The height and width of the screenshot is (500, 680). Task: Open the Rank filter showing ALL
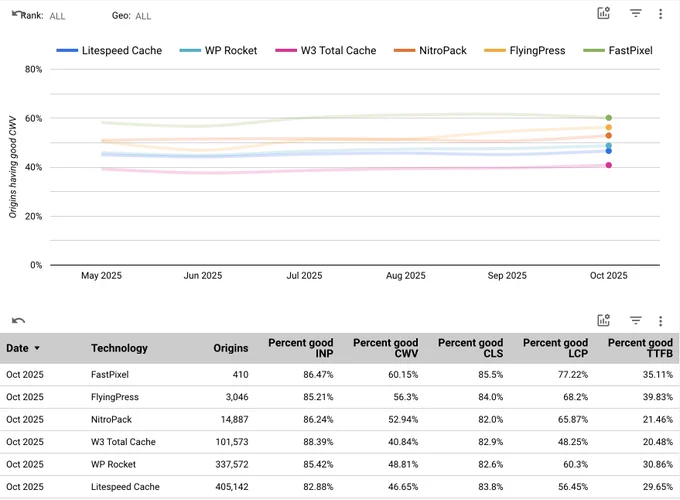click(x=57, y=16)
